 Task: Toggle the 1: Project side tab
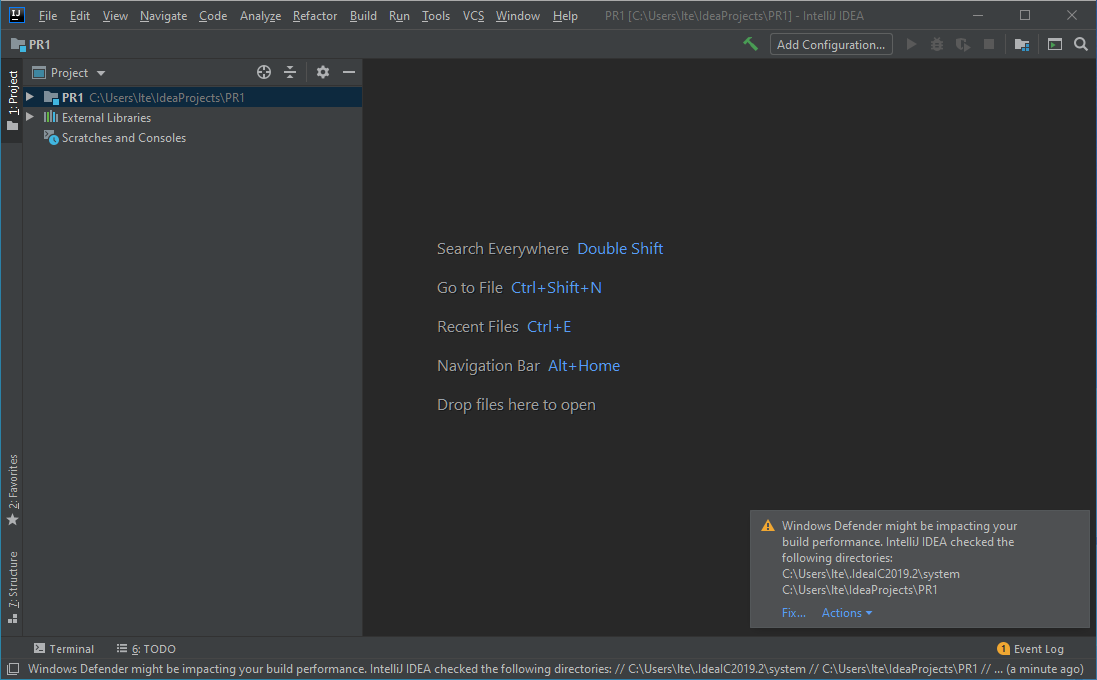pyautogui.click(x=12, y=101)
